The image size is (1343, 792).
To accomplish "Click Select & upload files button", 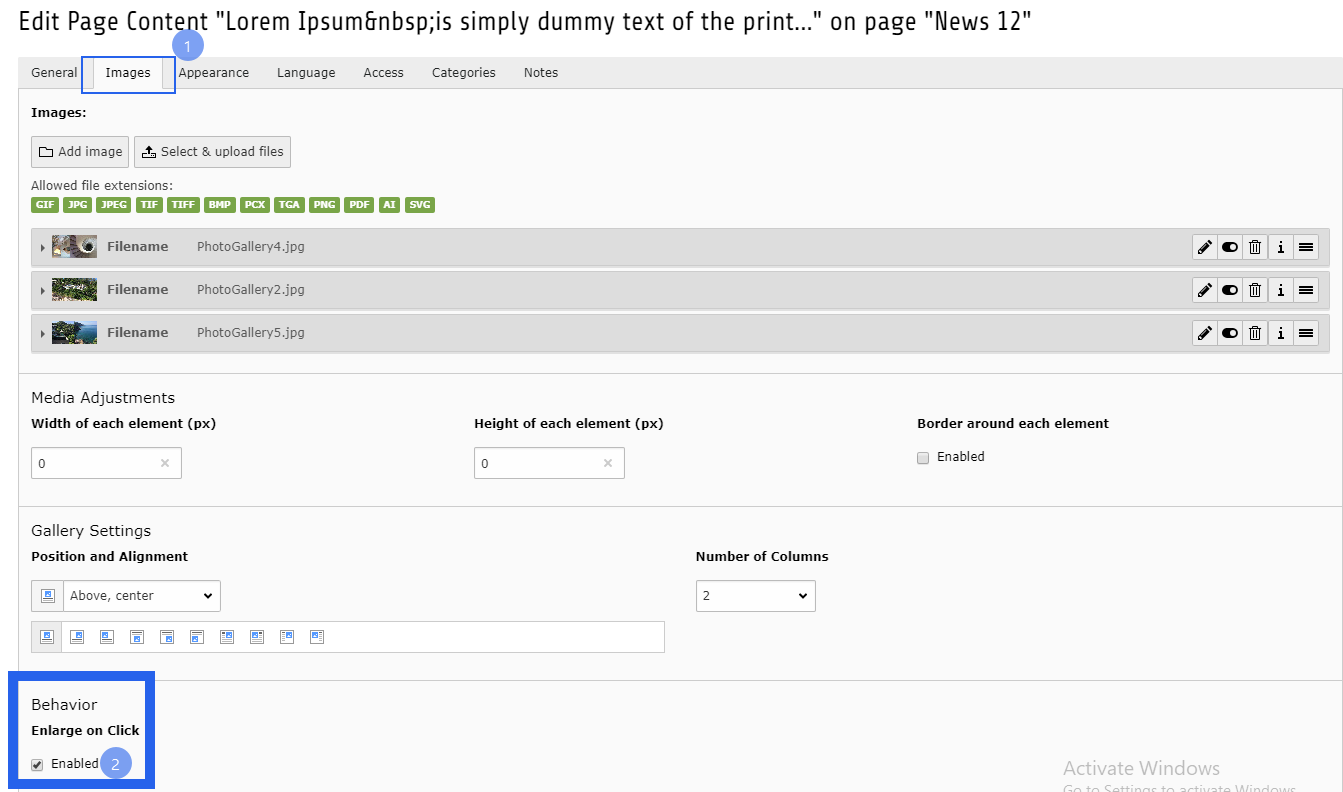I will (212, 152).
